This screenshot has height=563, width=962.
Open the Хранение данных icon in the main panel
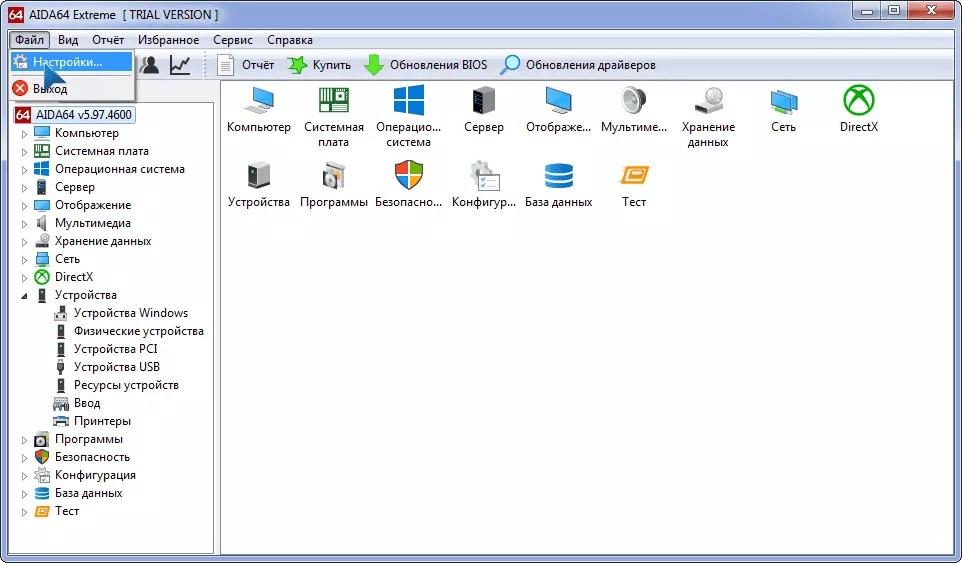click(708, 117)
